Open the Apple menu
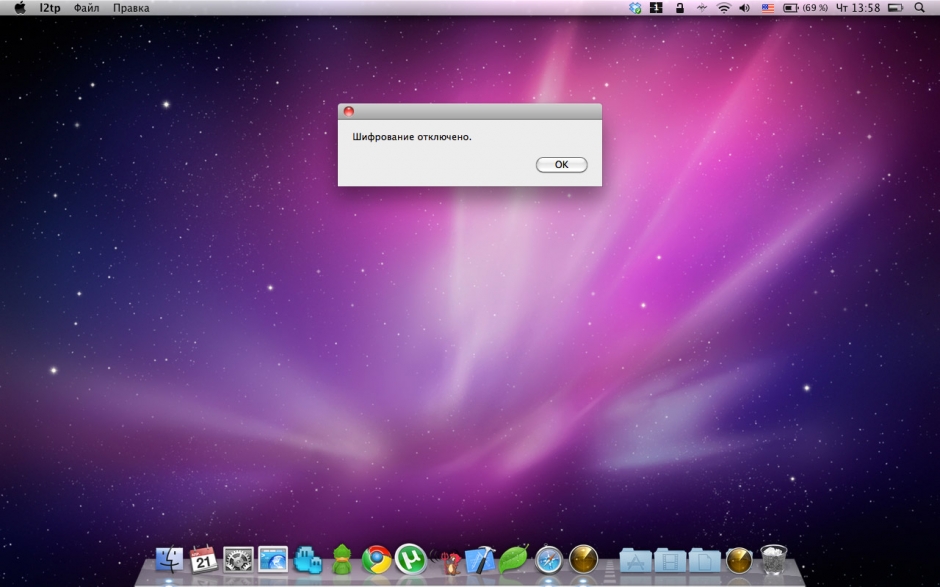 (20, 8)
